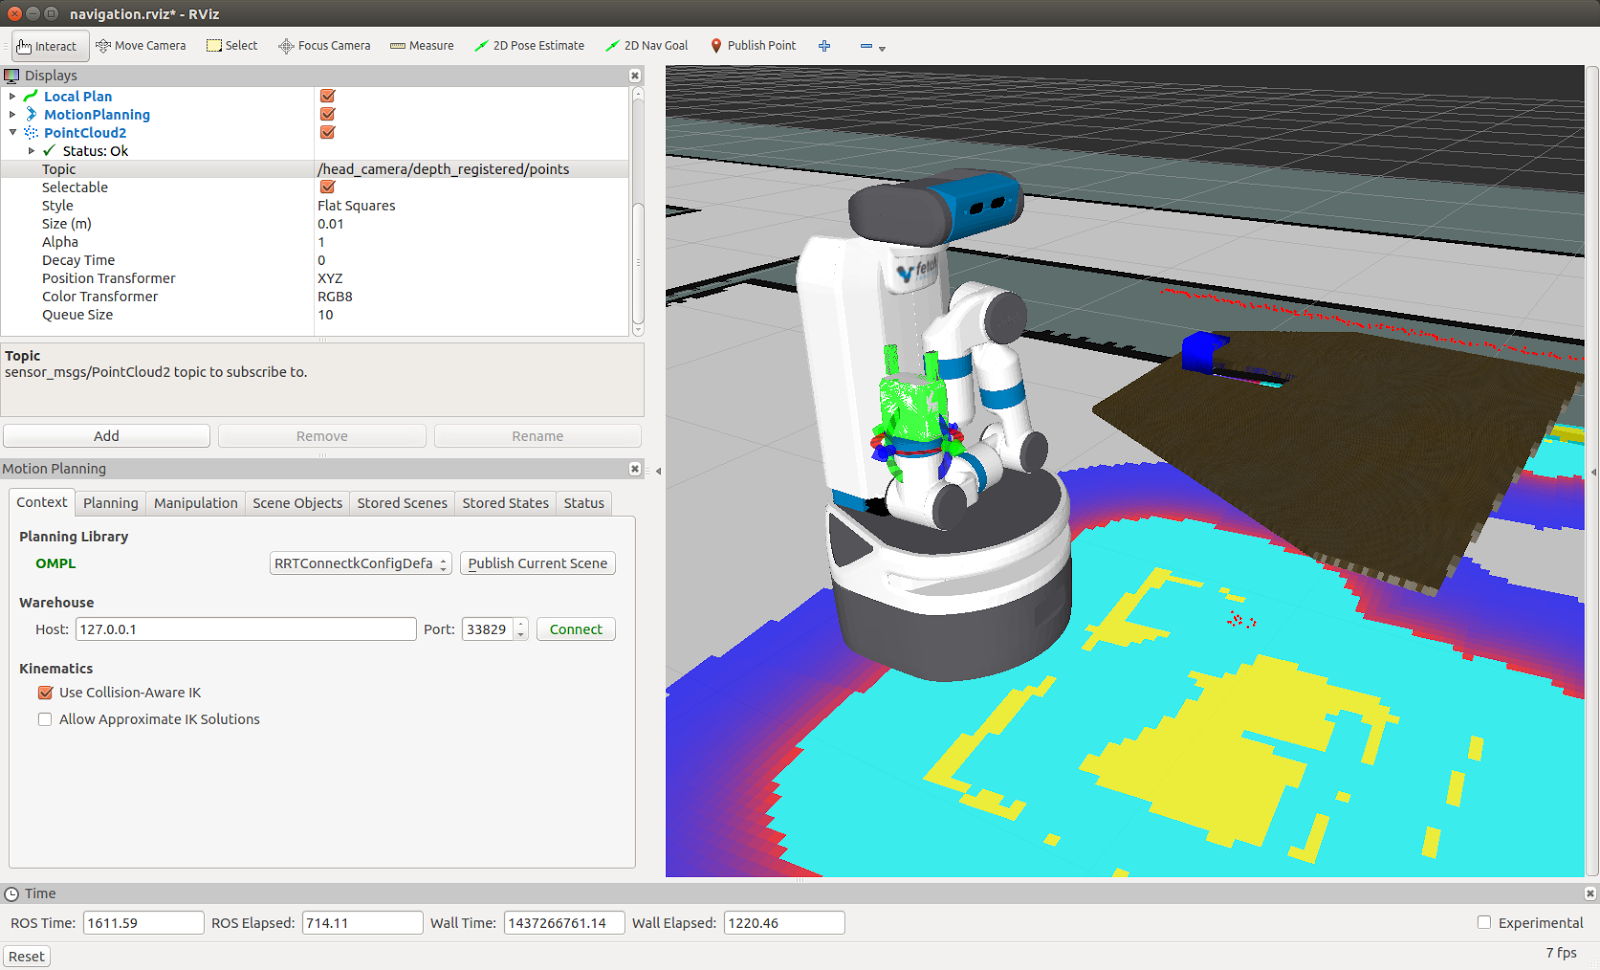Disable Use Collision-Aware IK
The width and height of the screenshot is (1600, 970).
click(45, 692)
